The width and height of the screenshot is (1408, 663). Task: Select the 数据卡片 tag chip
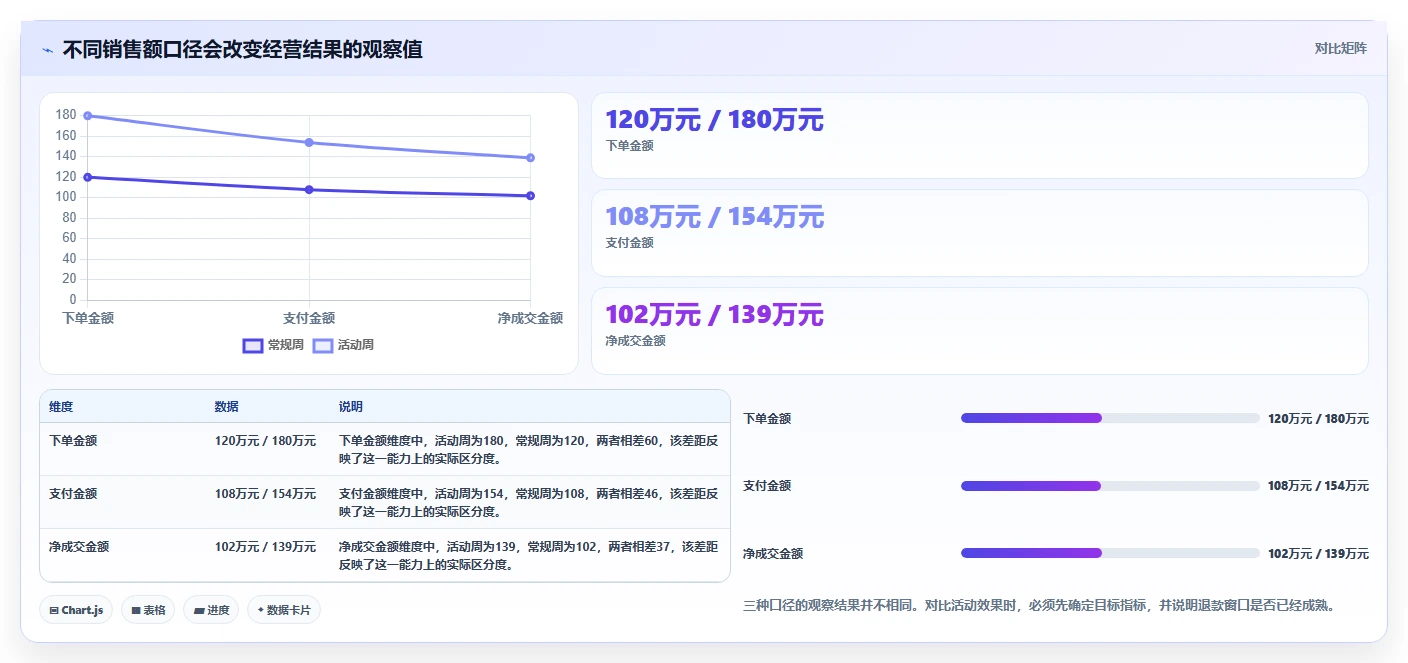coord(284,610)
